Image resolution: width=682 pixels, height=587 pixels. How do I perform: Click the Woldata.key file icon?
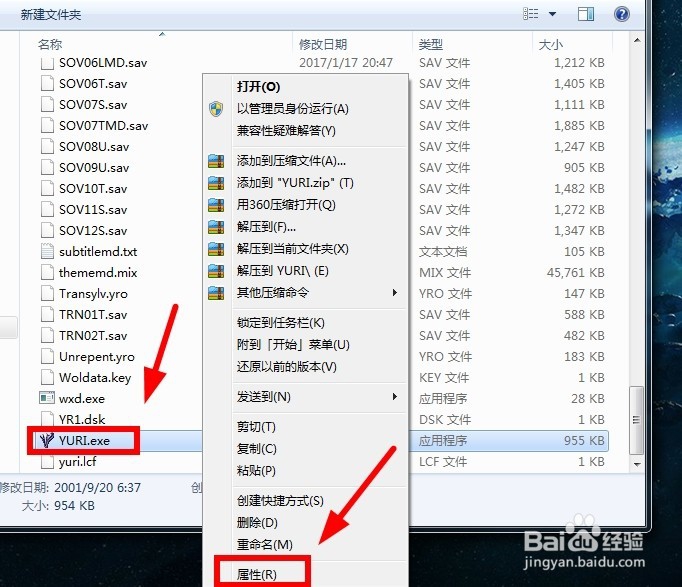click(47, 377)
